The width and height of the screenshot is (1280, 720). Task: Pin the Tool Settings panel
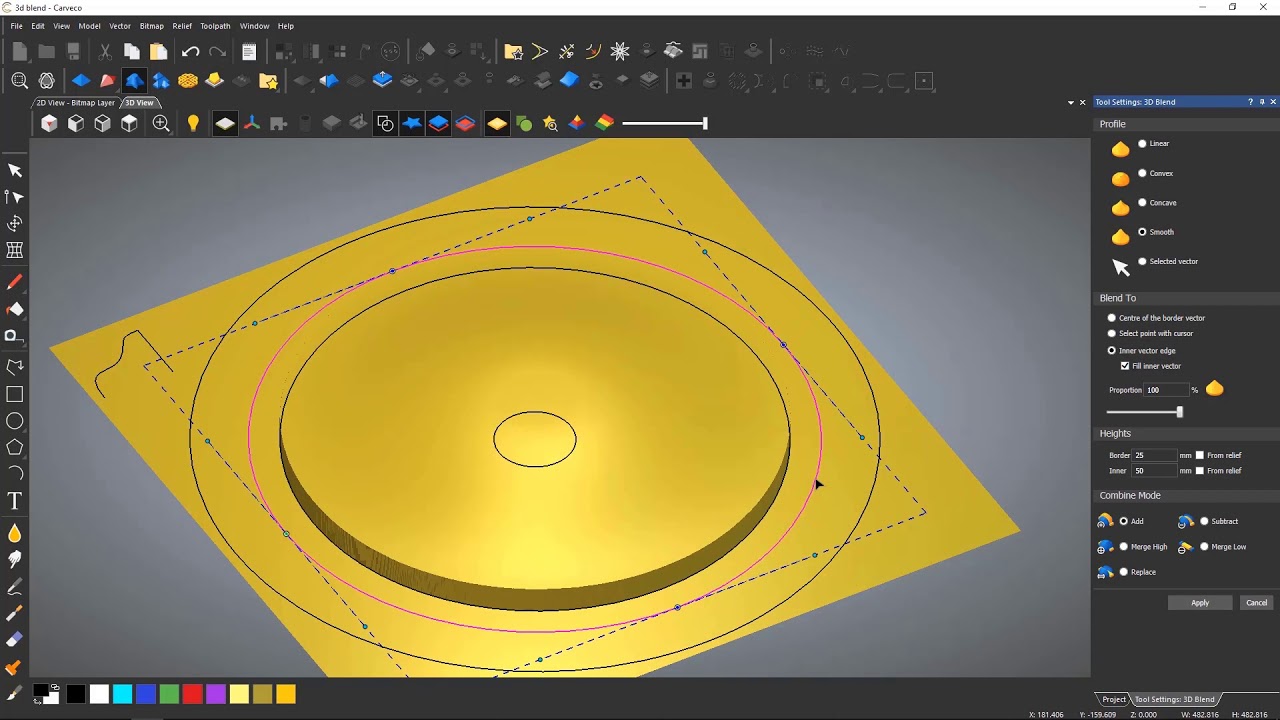[1262, 102]
